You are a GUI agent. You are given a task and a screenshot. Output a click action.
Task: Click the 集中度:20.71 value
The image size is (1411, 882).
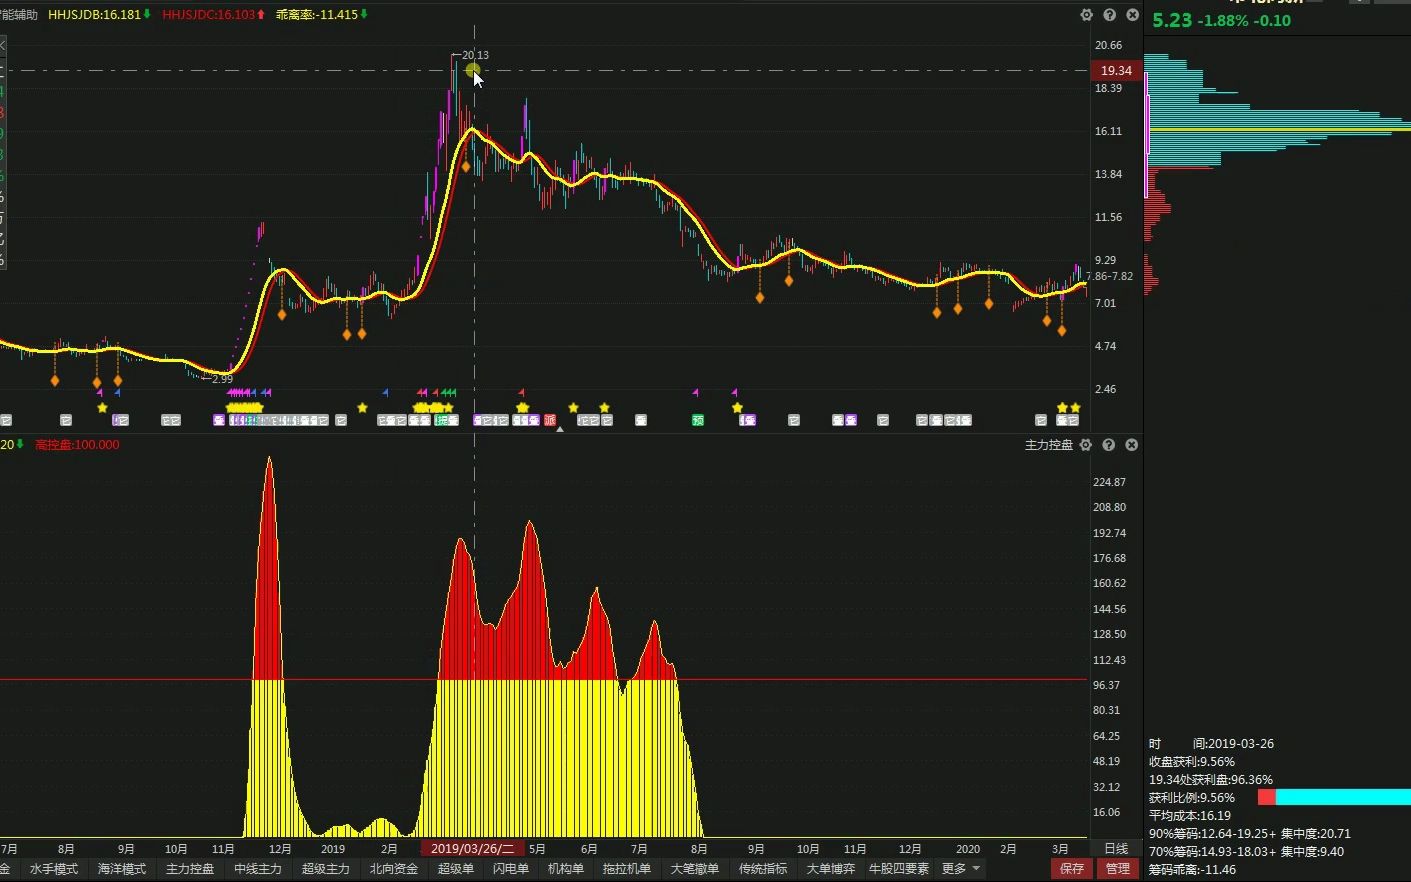coord(1315,833)
